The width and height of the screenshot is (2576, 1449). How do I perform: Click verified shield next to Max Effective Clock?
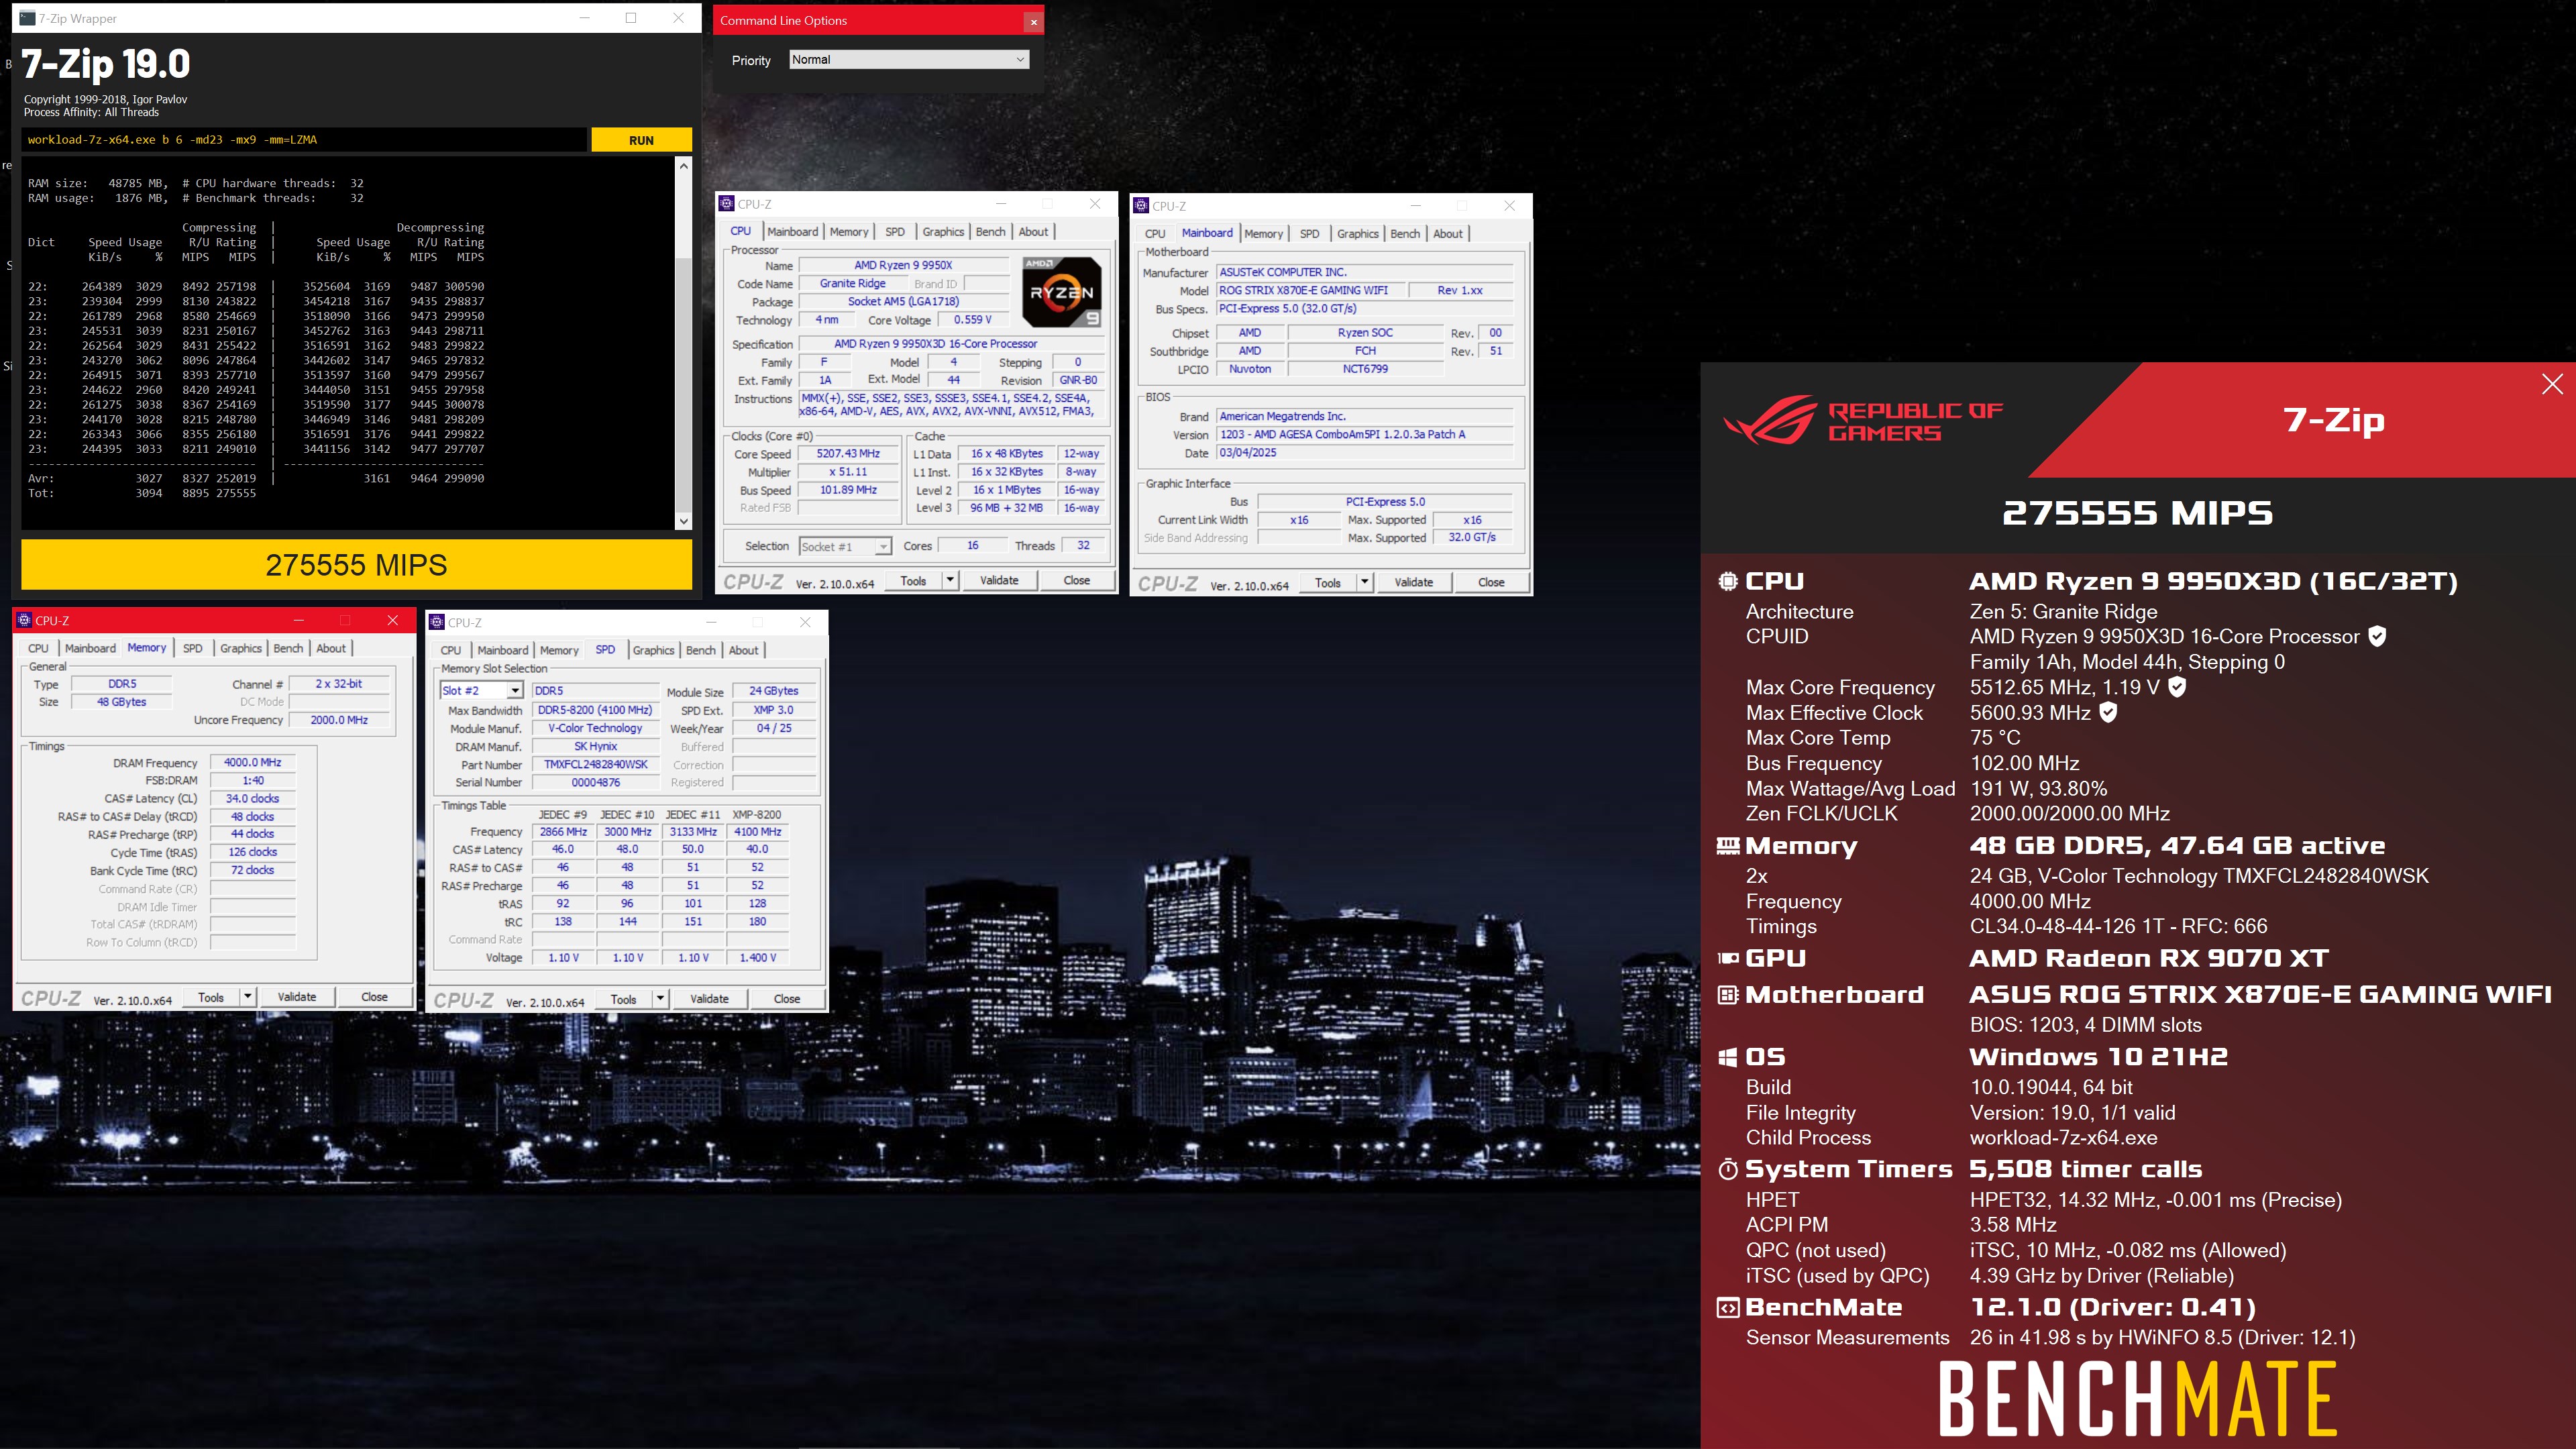pos(2108,712)
